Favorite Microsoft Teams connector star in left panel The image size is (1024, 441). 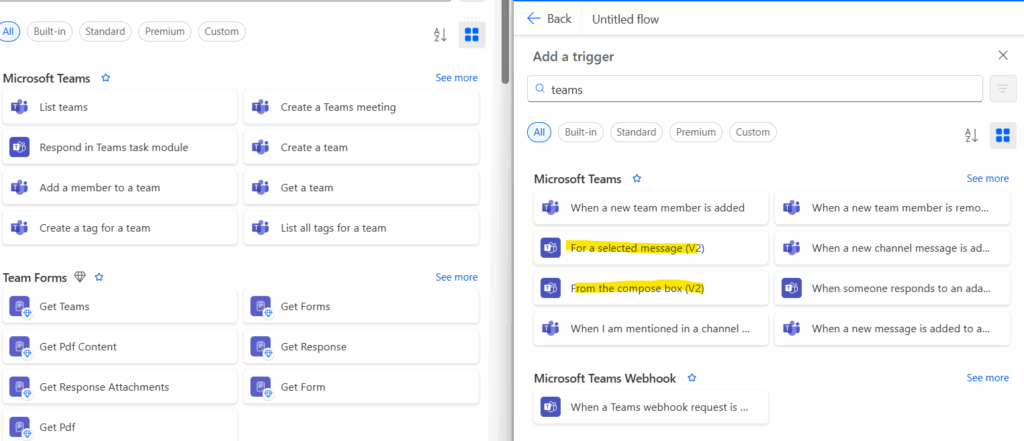[x=106, y=78]
